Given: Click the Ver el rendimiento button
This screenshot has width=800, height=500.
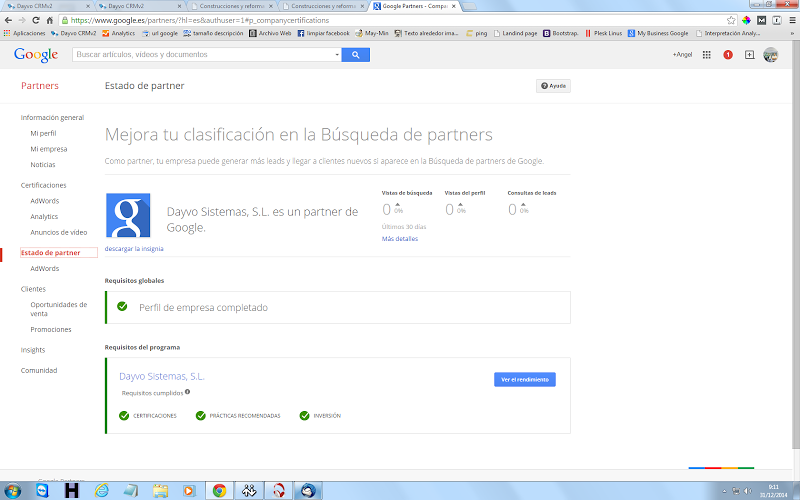Looking at the screenshot, I should click(524, 380).
